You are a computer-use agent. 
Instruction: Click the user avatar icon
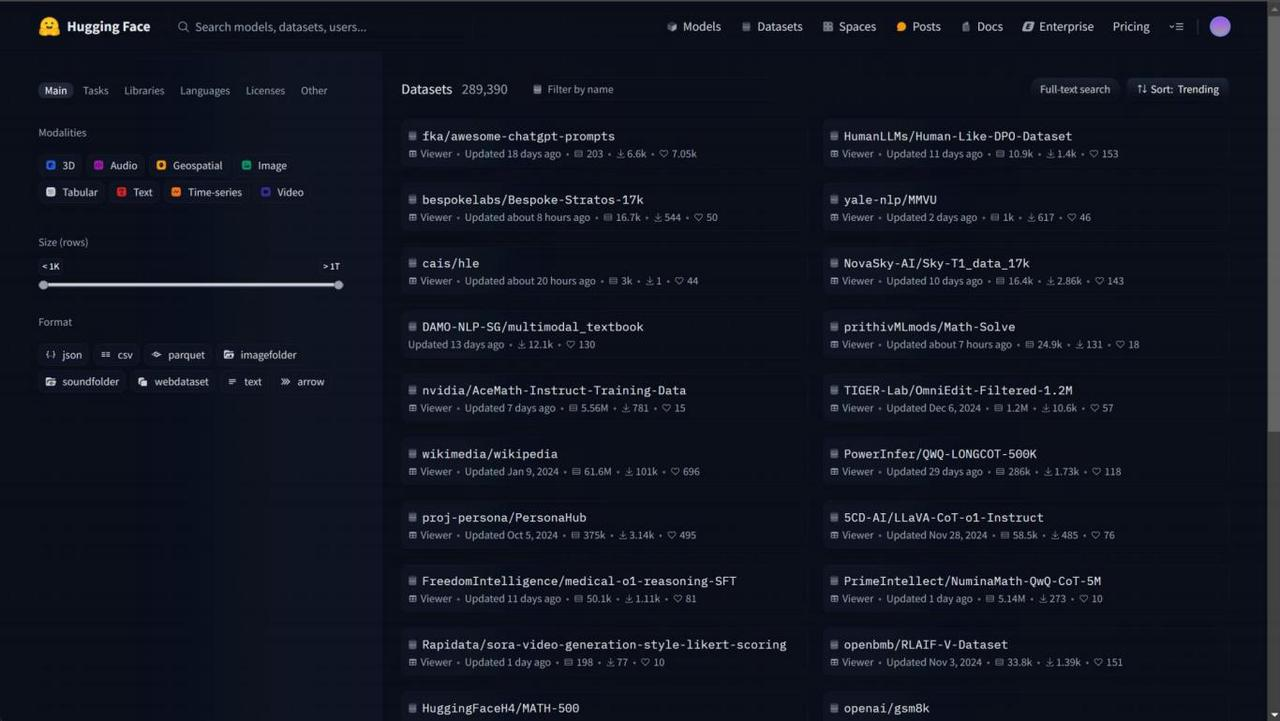coord(1220,27)
